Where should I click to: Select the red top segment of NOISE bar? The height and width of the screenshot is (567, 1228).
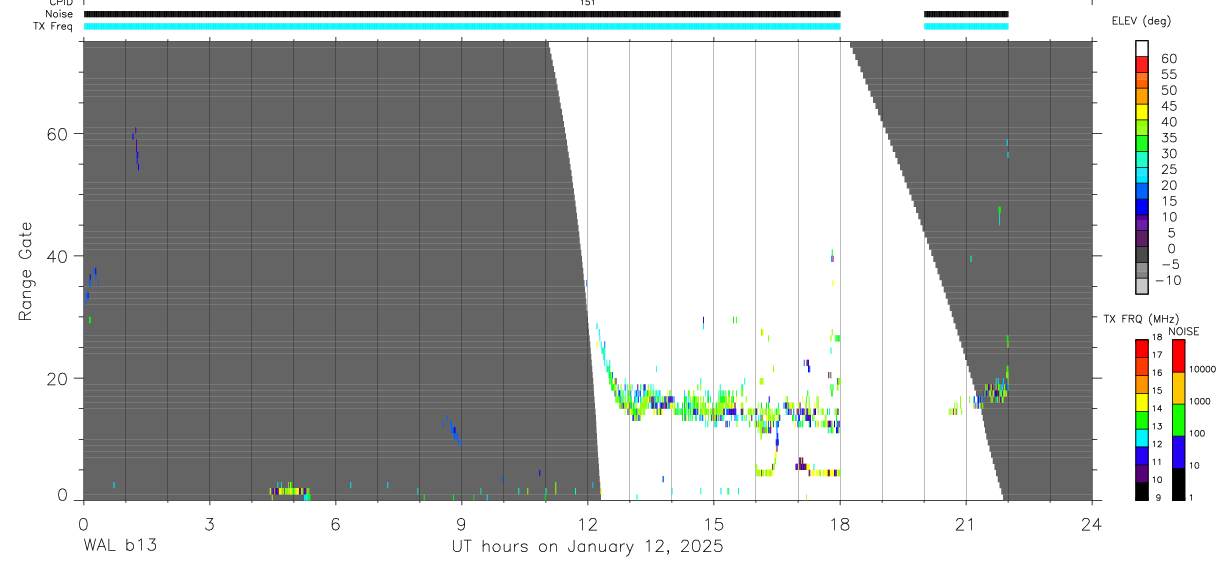(1178, 356)
